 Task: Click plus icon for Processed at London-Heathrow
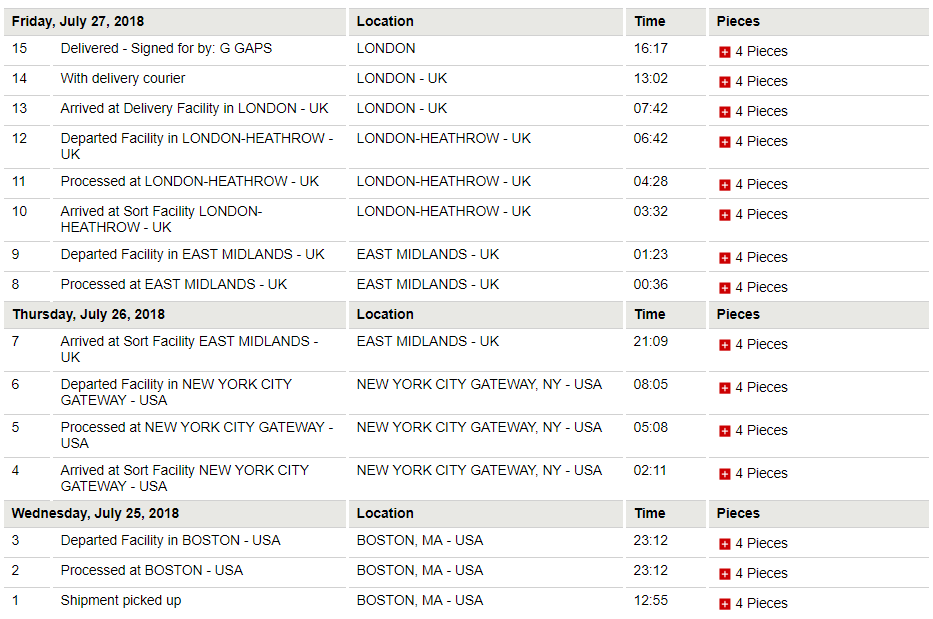pos(724,185)
